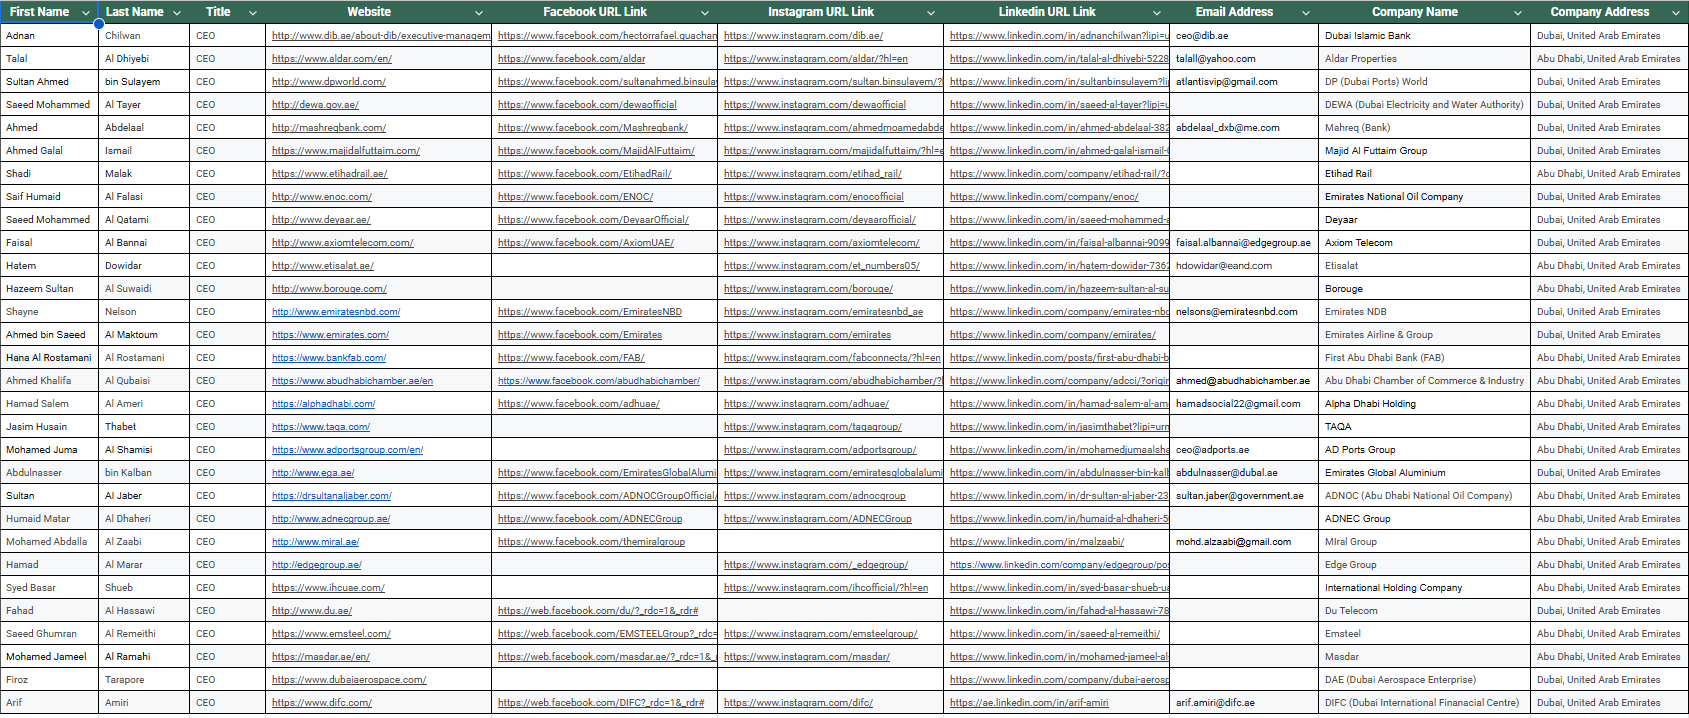The height and width of the screenshot is (718, 1689).
Task: Open the facebook.com/aldar link
Action: (x=572, y=59)
